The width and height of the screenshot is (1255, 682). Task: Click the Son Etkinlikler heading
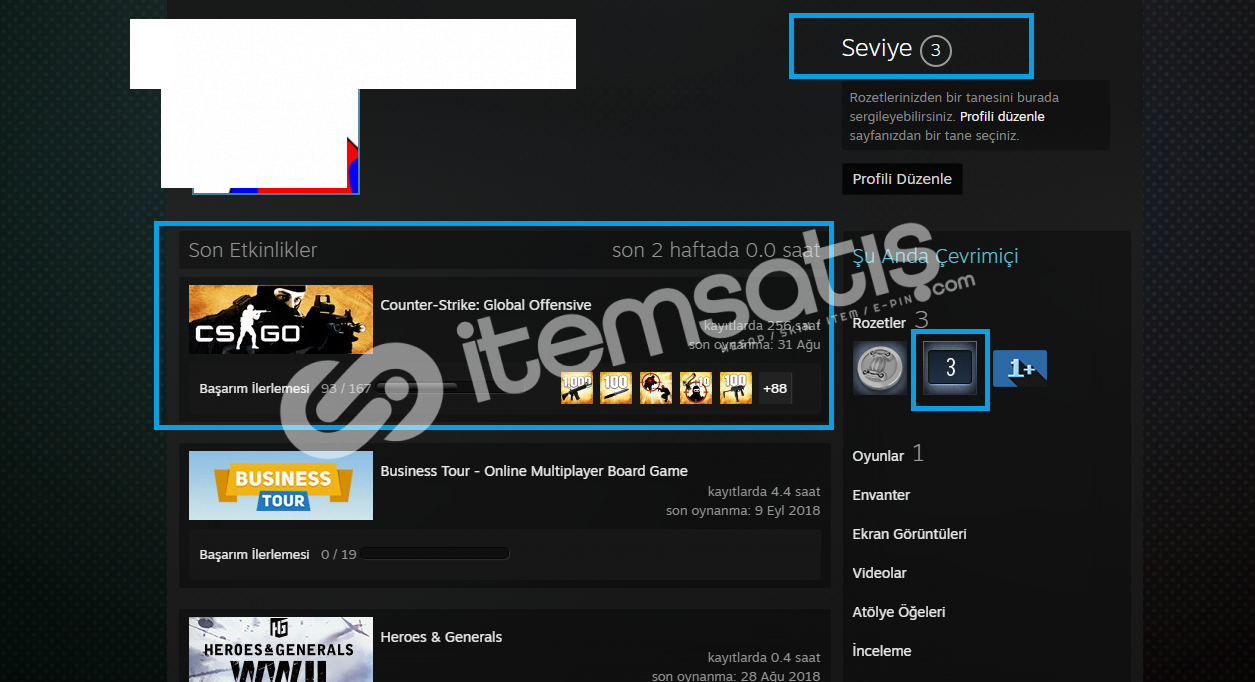[x=253, y=250]
